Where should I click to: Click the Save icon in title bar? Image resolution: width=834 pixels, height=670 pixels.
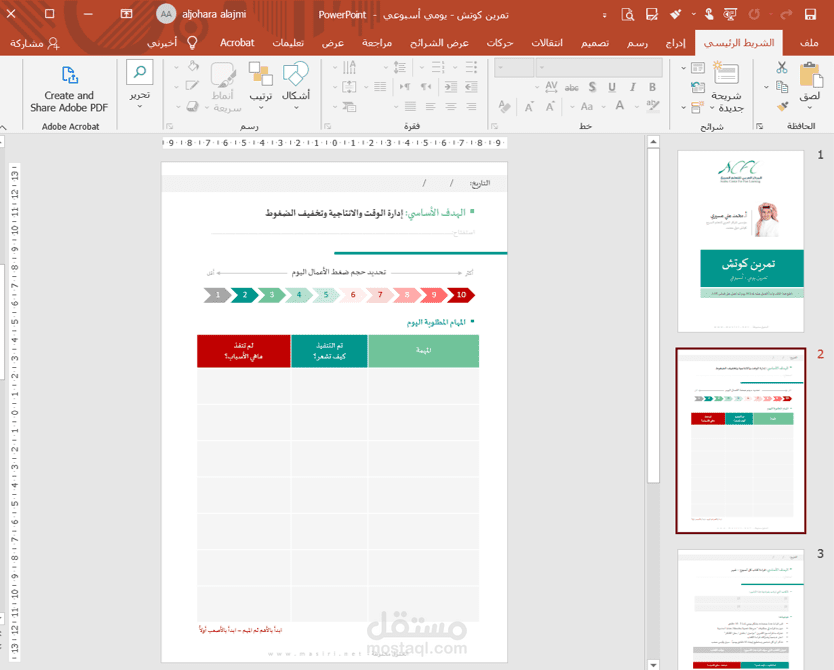click(x=810, y=14)
